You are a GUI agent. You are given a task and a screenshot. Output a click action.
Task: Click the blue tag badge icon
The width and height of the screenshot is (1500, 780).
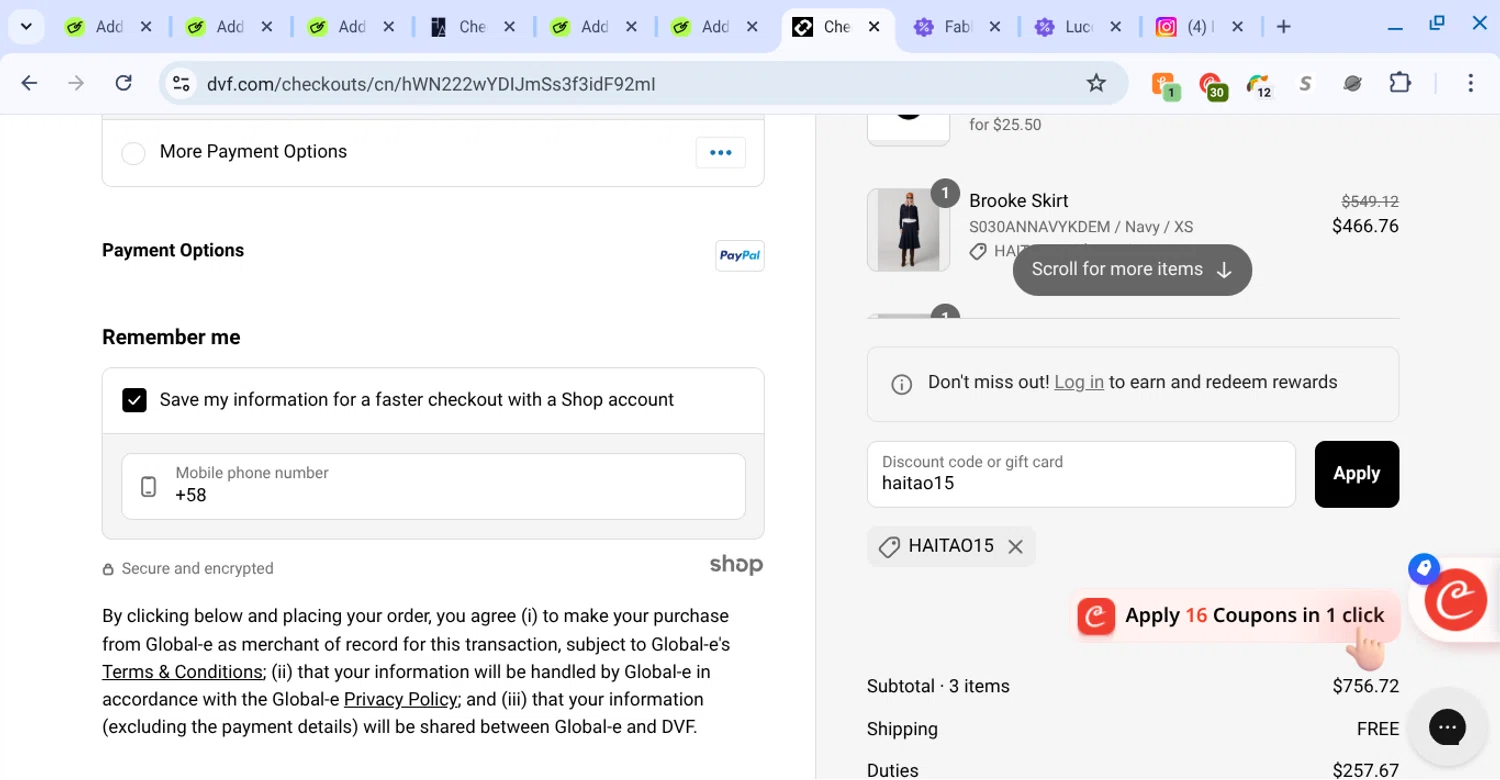pos(1424,569)
